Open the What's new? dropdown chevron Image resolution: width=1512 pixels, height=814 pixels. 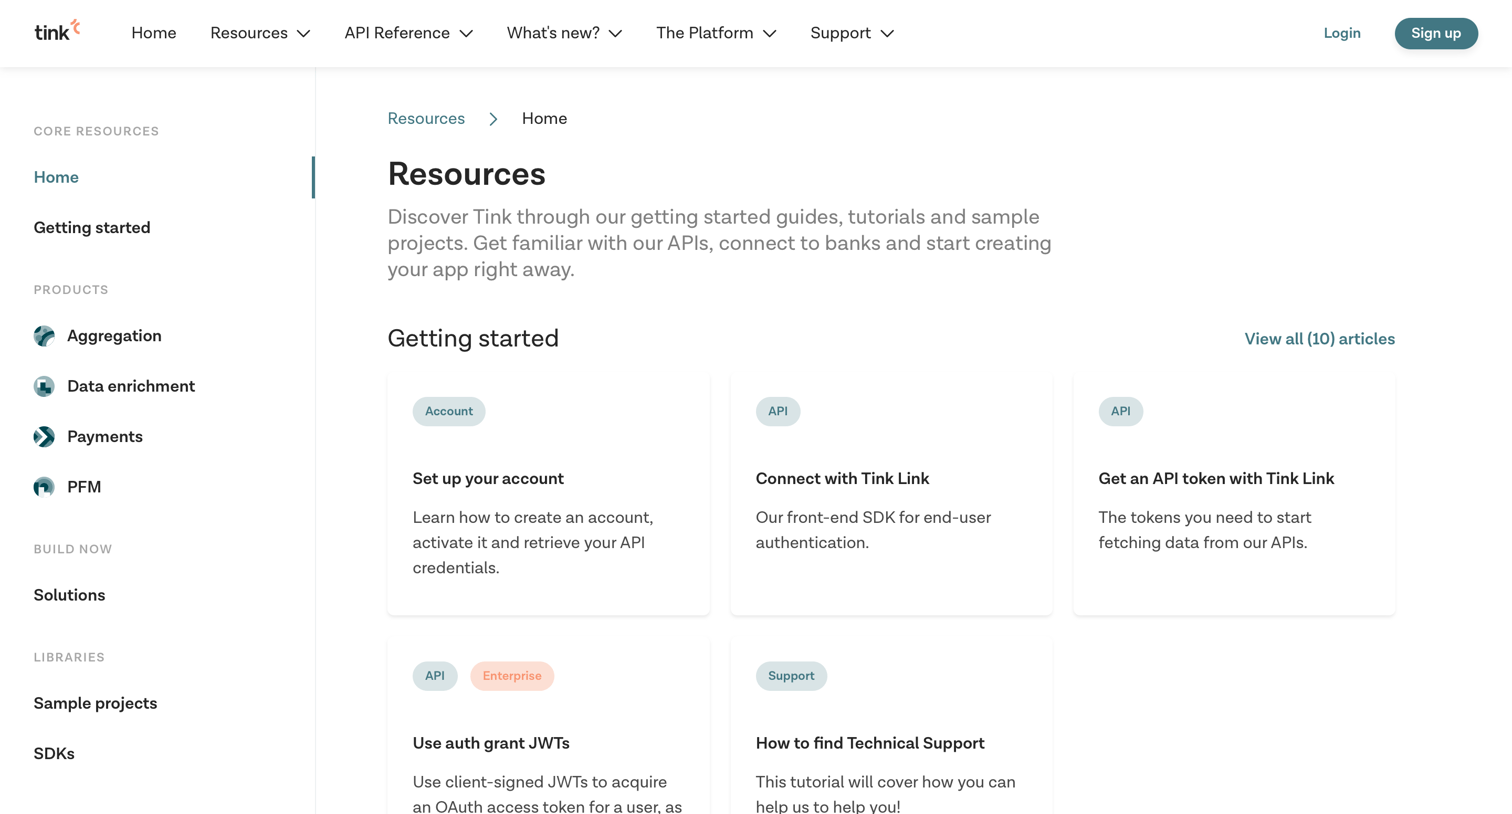[x=615, y=34]
